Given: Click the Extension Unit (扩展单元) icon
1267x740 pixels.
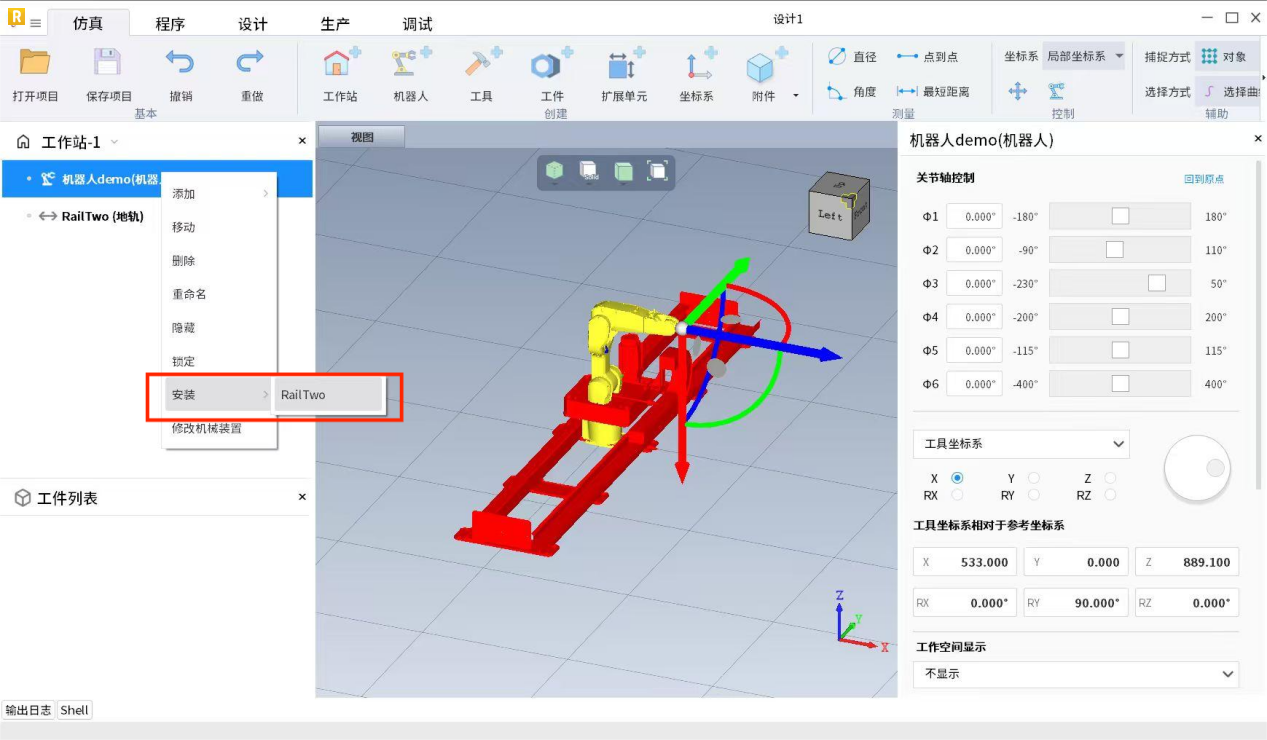Looking at the screenshot, I should [x=623, y=65].
